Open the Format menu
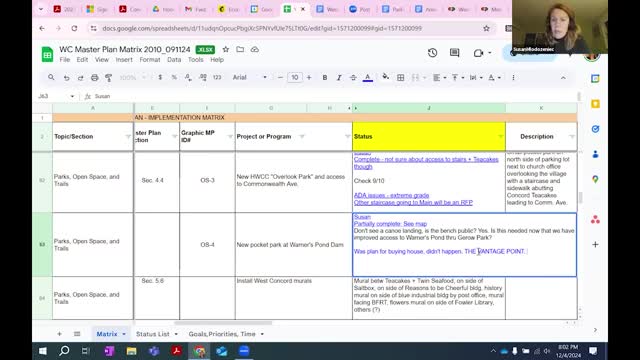The height and width of the screenshot is (360, 640). tap(150, 60)
